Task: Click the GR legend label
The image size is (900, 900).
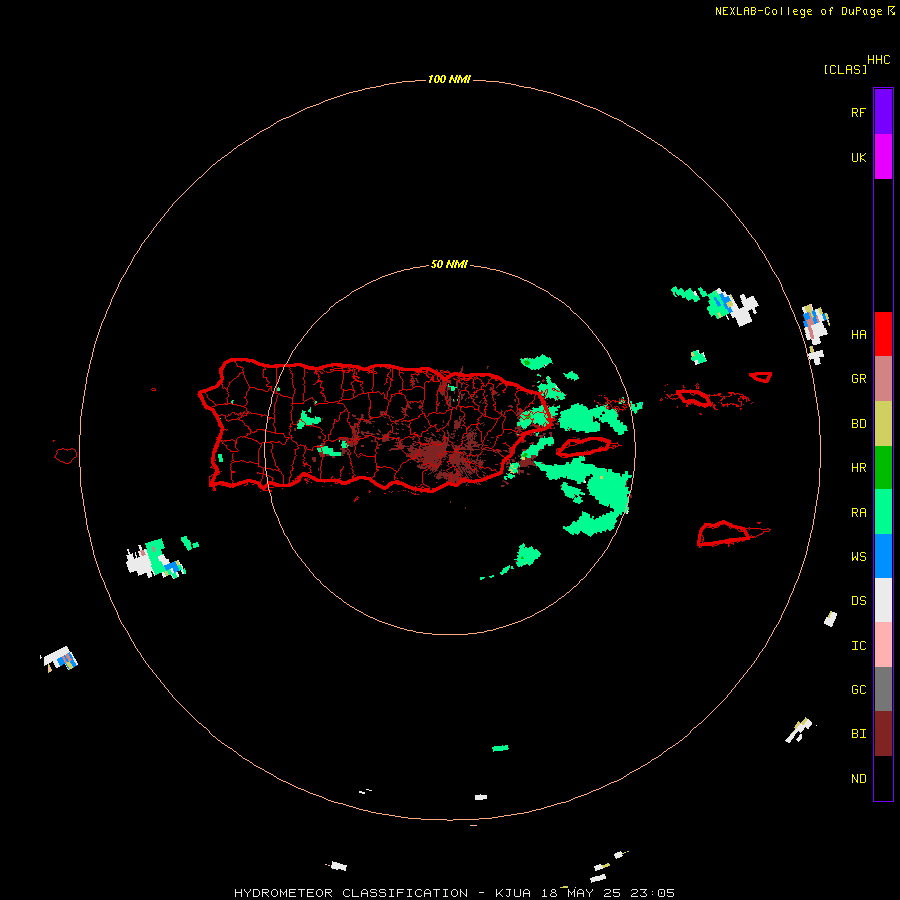Action: (858, 379)
